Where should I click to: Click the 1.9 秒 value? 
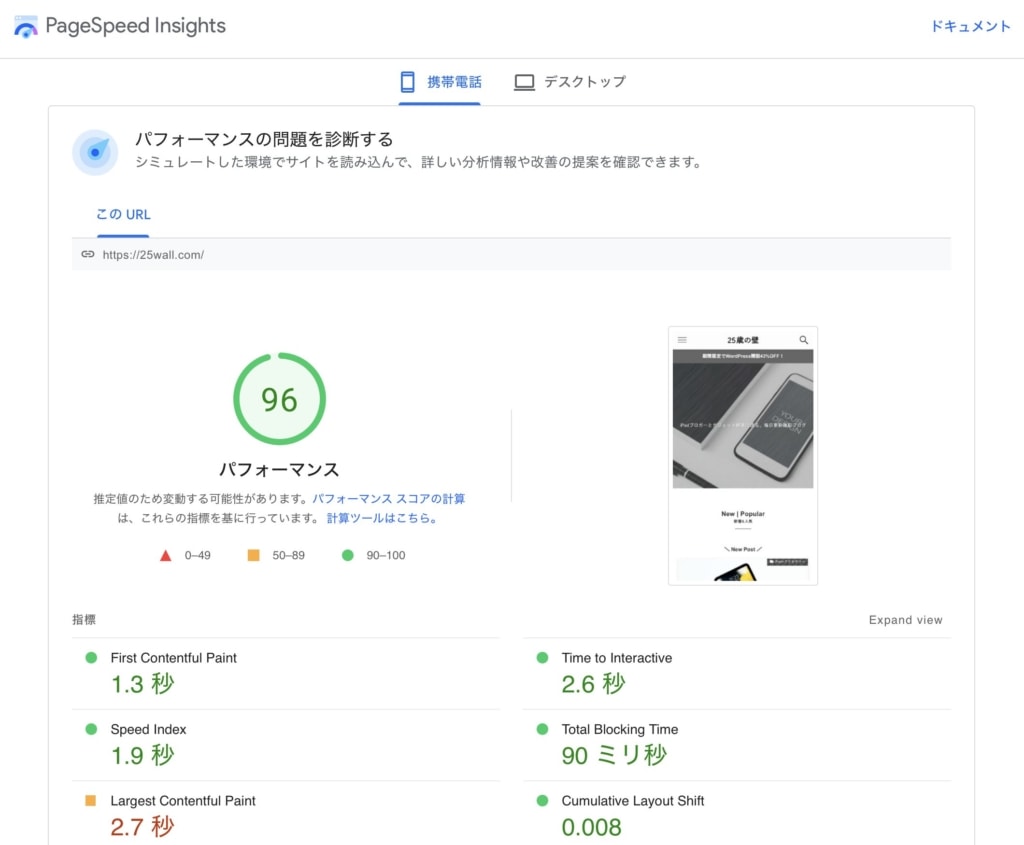tap(142, 756)
